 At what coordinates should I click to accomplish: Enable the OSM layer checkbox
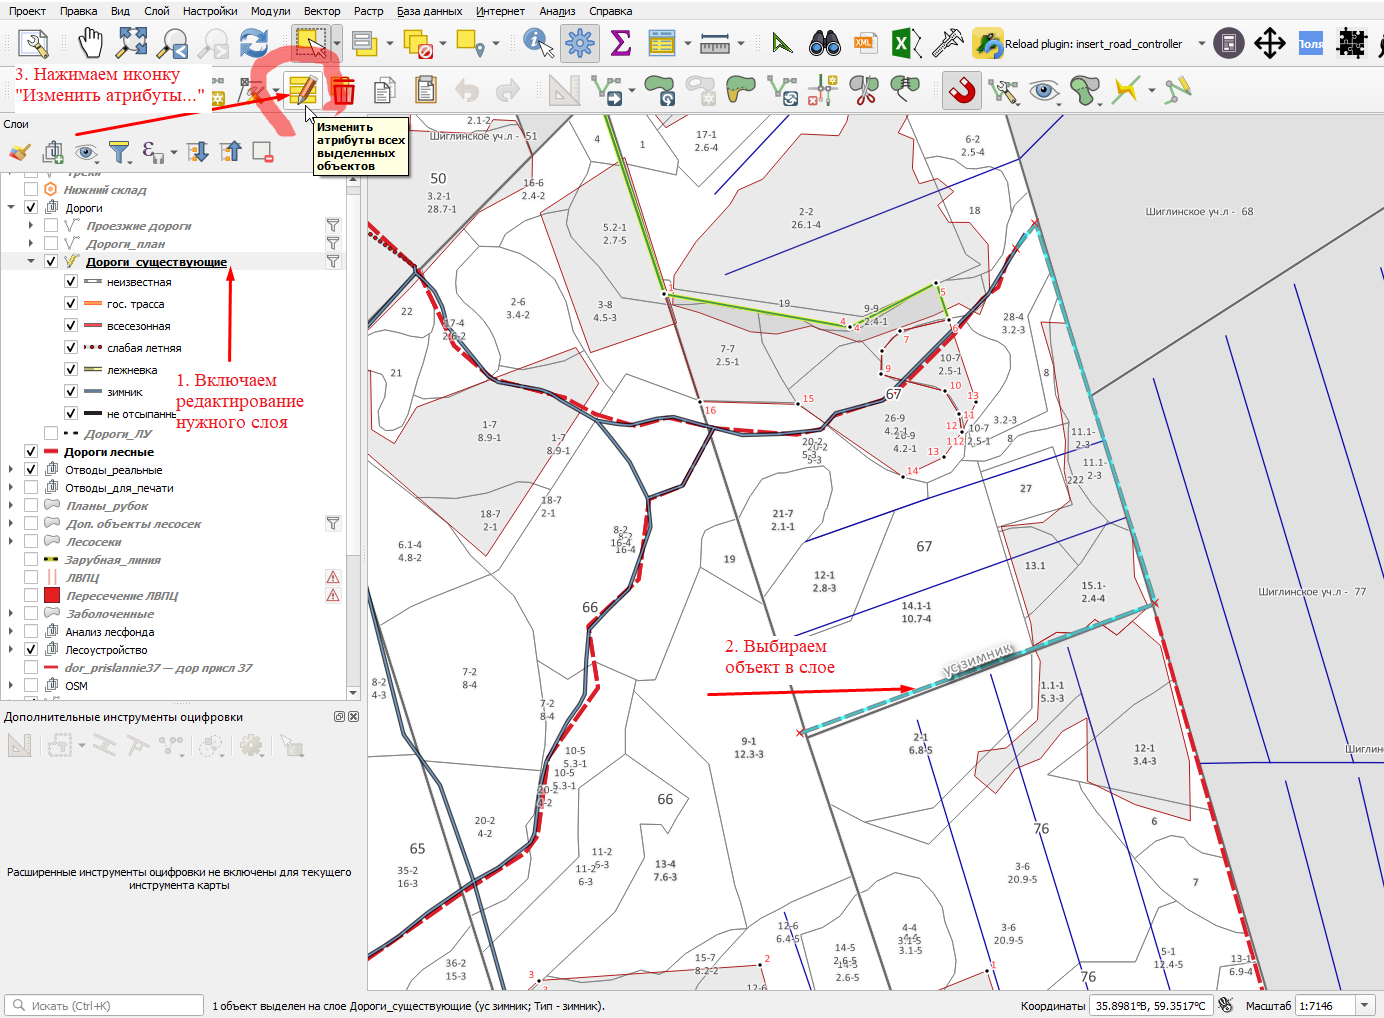(31, 685)
